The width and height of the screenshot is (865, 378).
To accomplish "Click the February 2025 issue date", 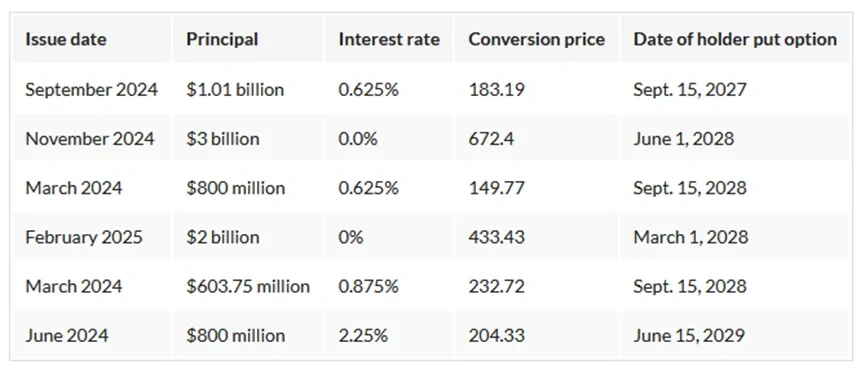I will pos(84,237).
